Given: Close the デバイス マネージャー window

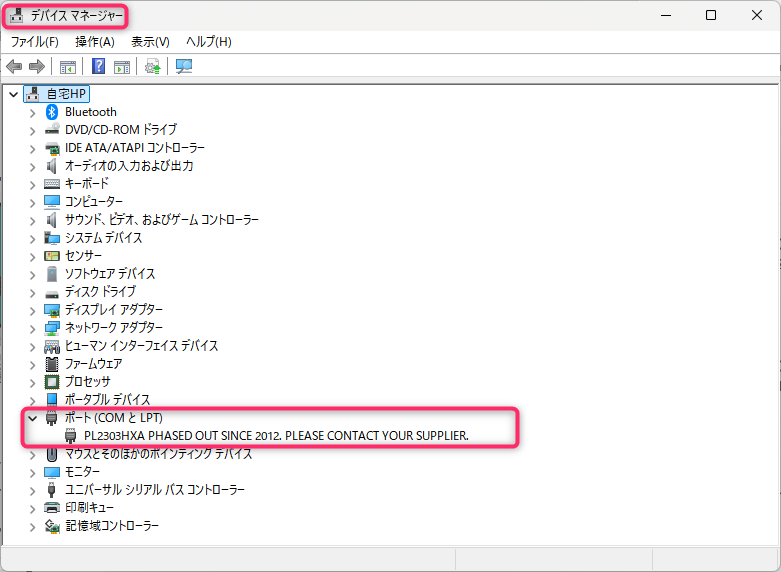Looking at the screenshot, I should 757,15.
